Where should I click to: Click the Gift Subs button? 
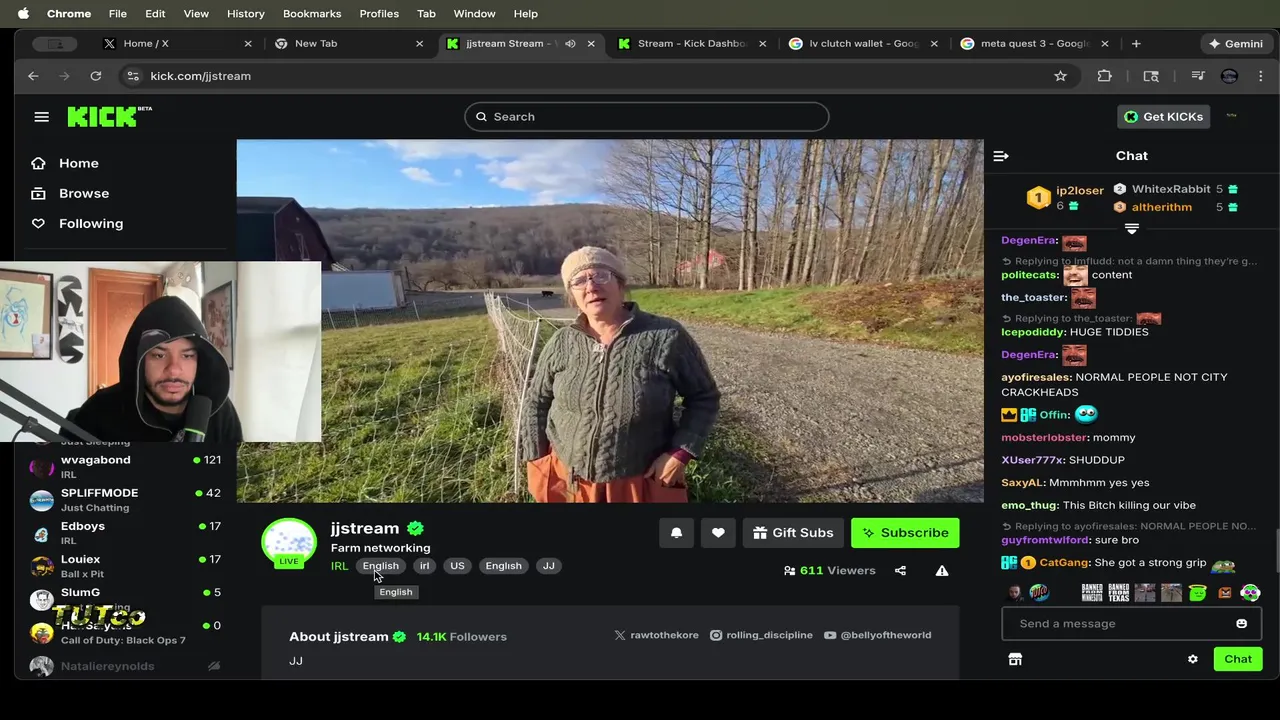click(793, 533)
